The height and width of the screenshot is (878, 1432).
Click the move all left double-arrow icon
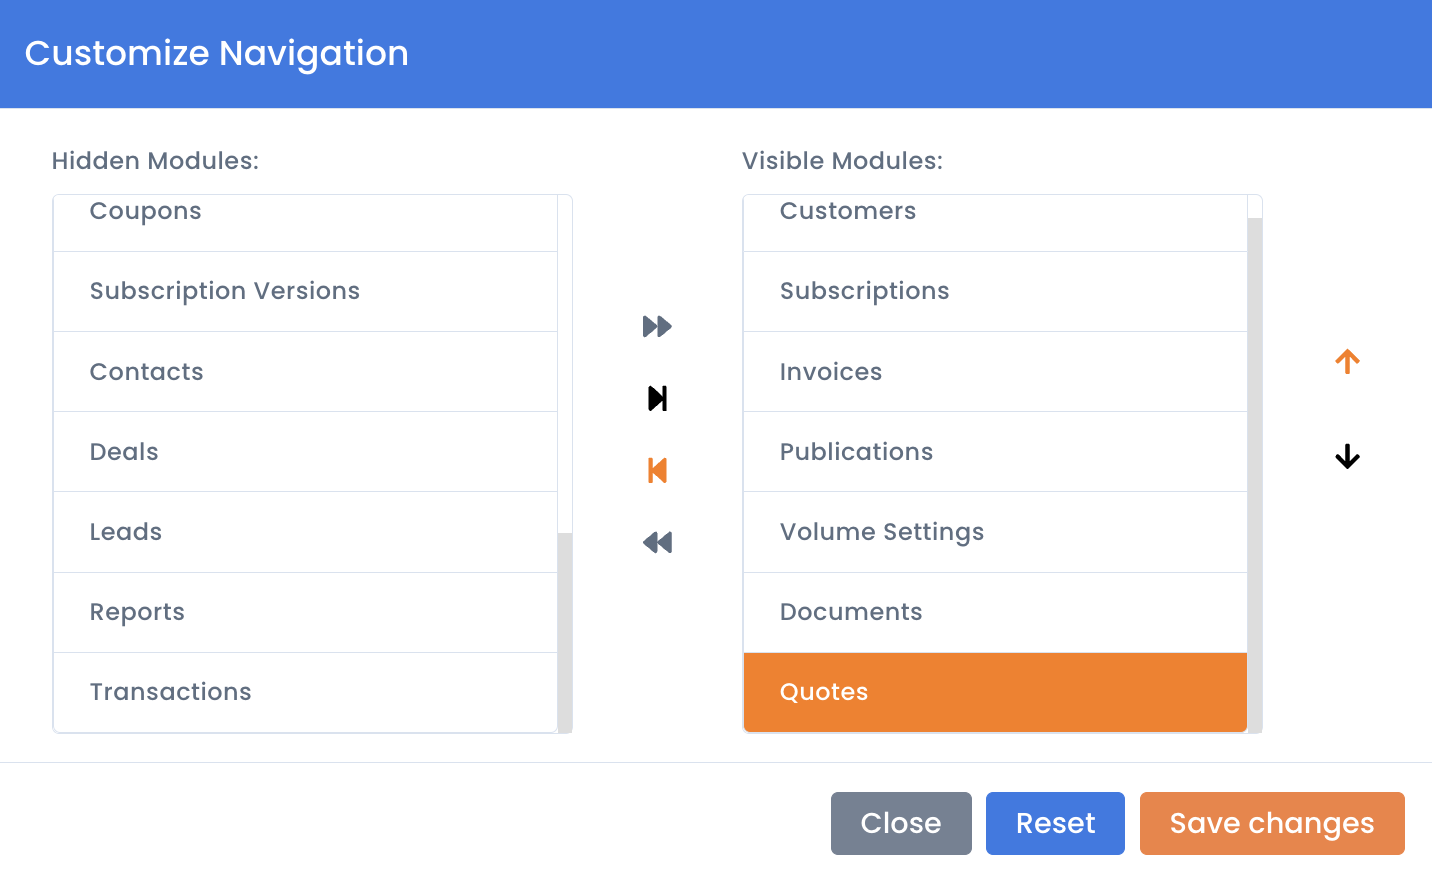657,542
